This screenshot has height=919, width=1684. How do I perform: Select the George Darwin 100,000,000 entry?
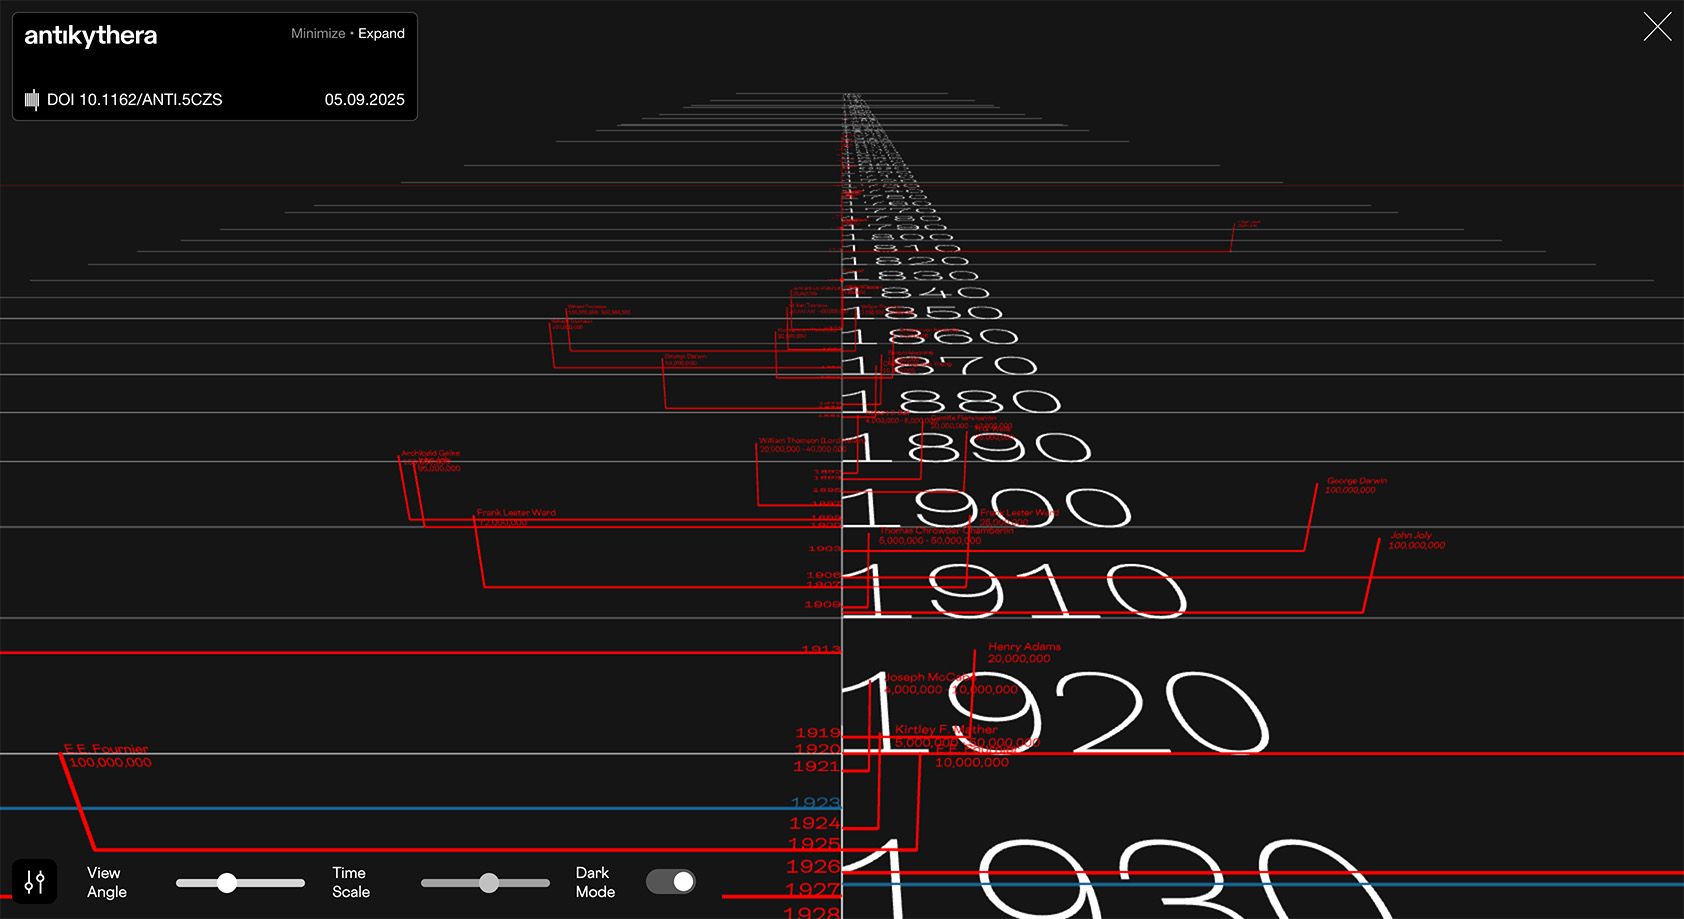coord(1355,485)
